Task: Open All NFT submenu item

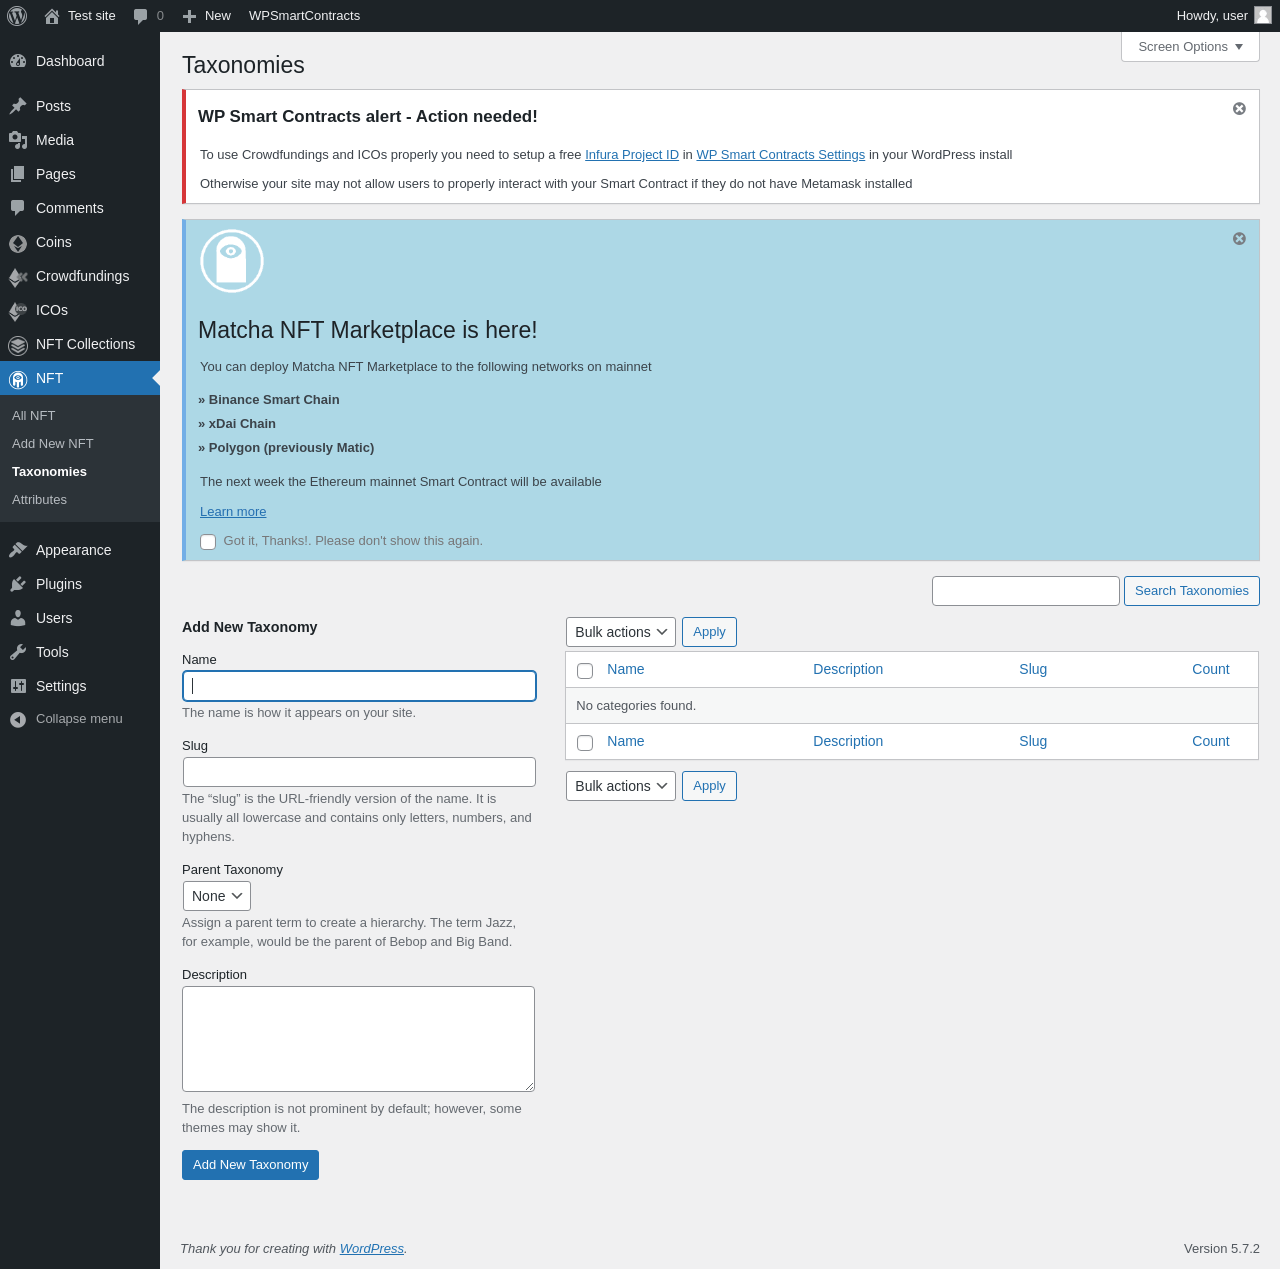Action: (x=34, y=415)
